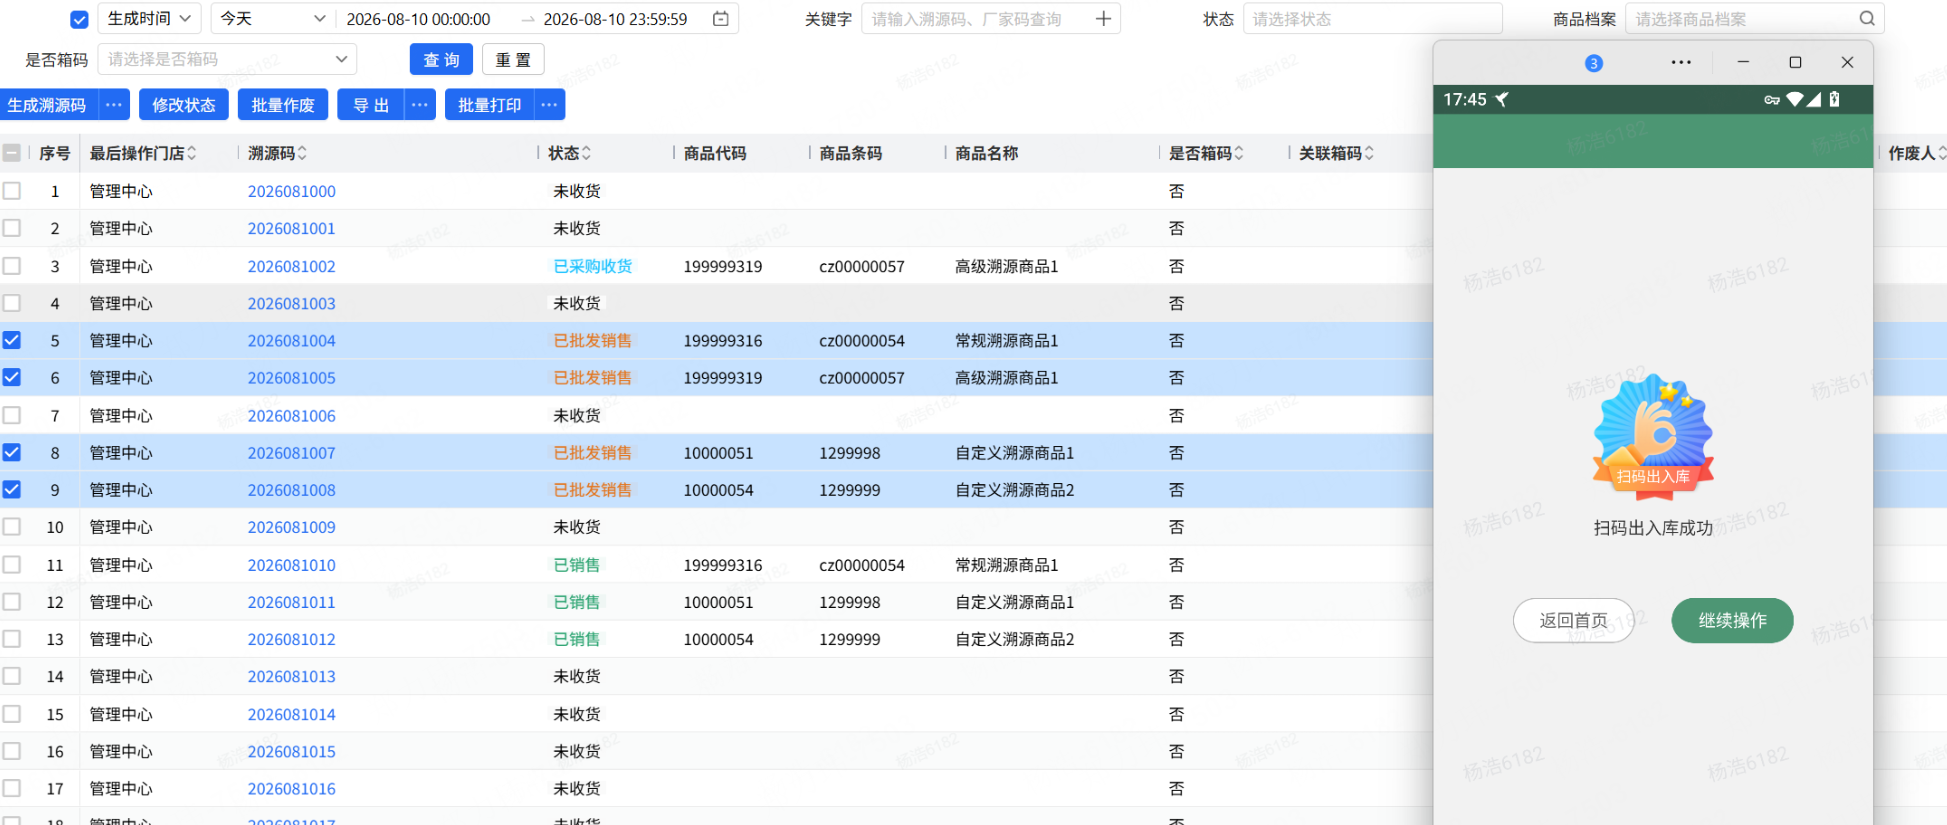Check the checkbox for row 3
1947x825 pixels.
12,265
